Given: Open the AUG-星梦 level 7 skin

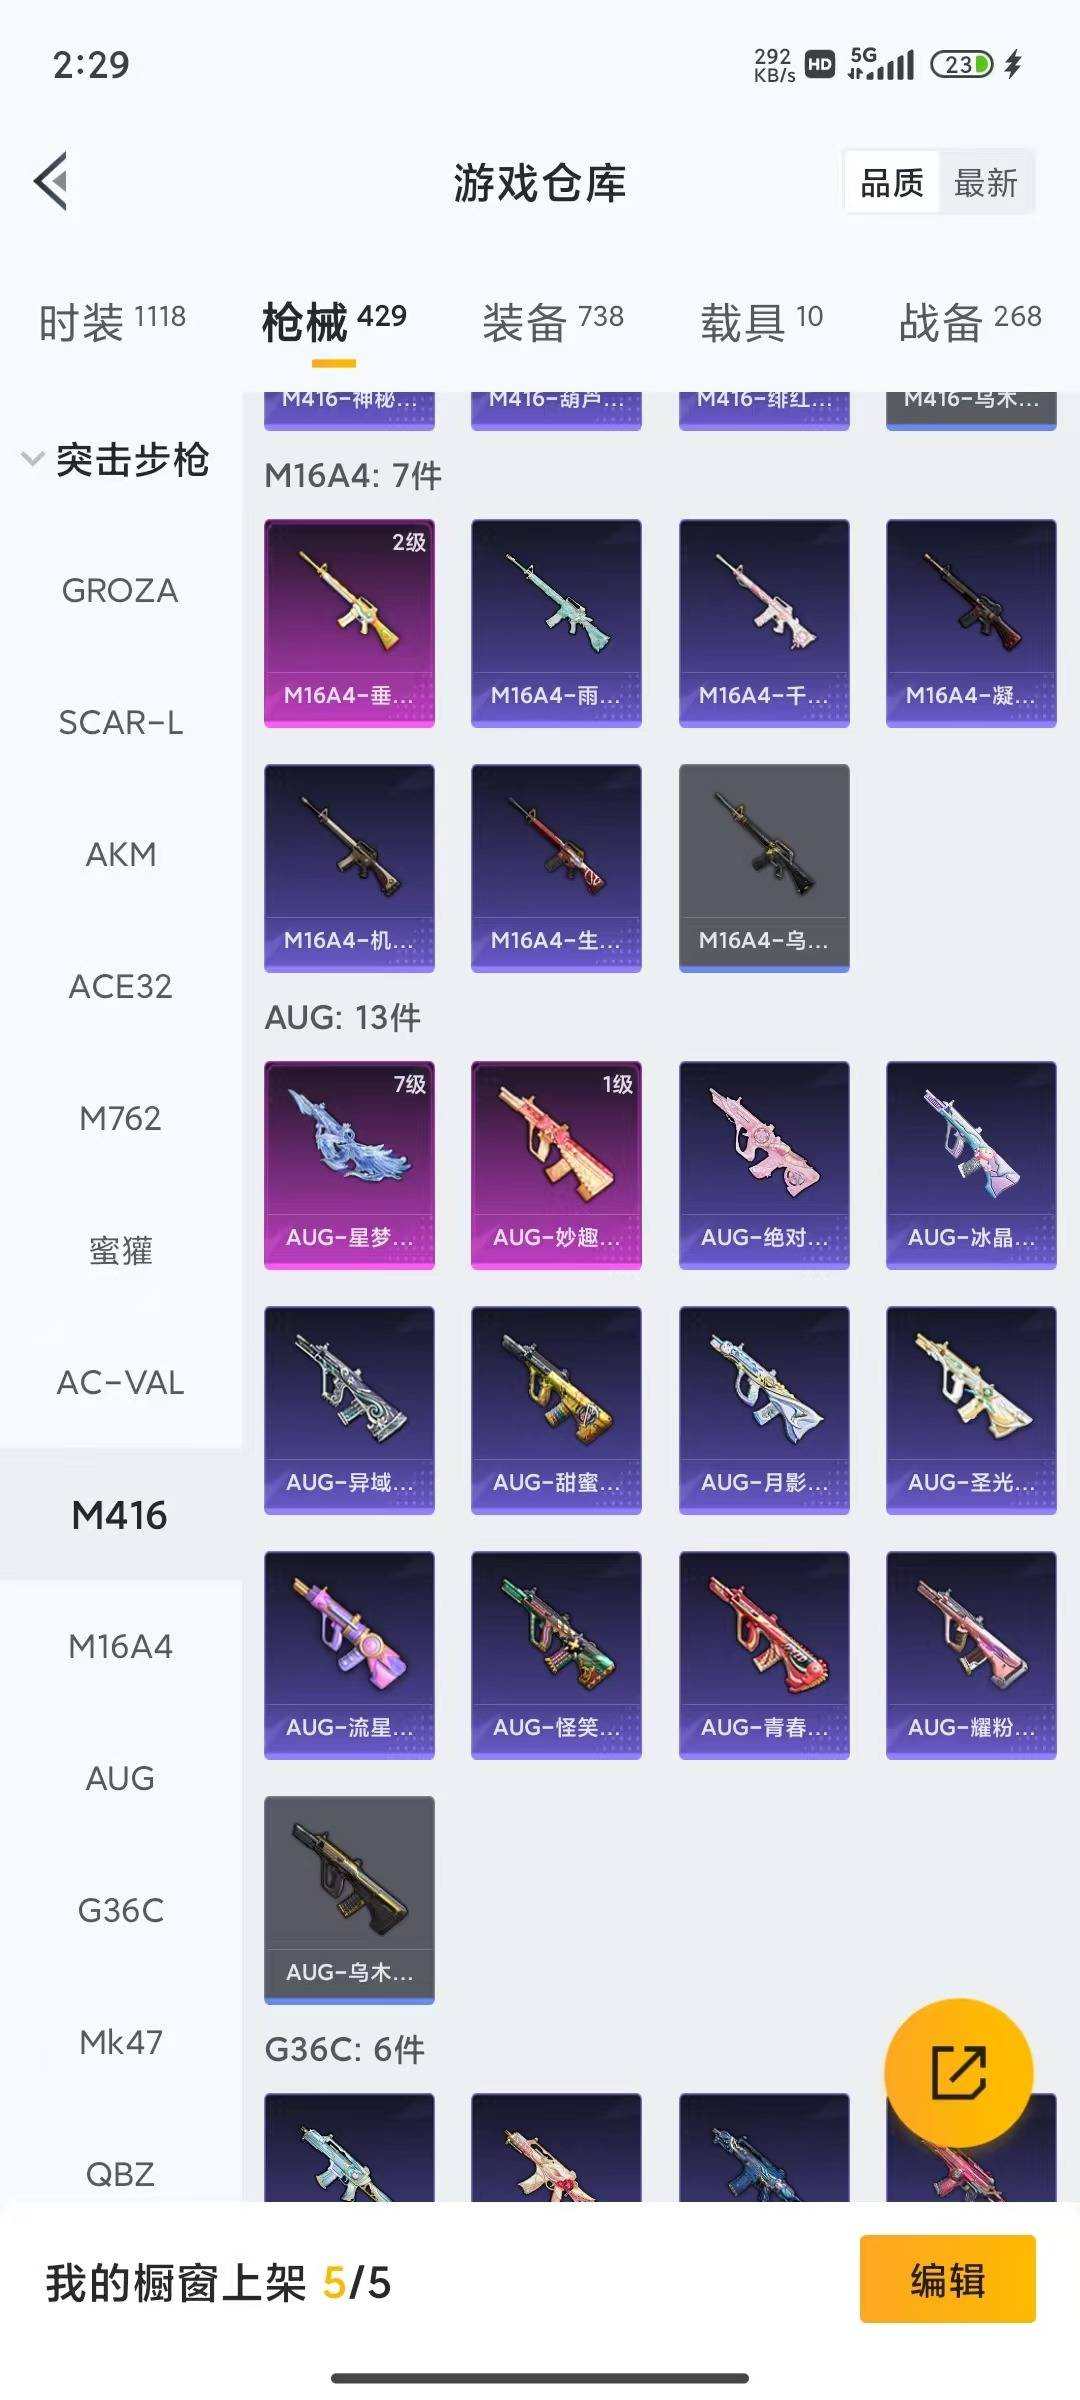Looking at the screenshot, I should pos(349,1165).
